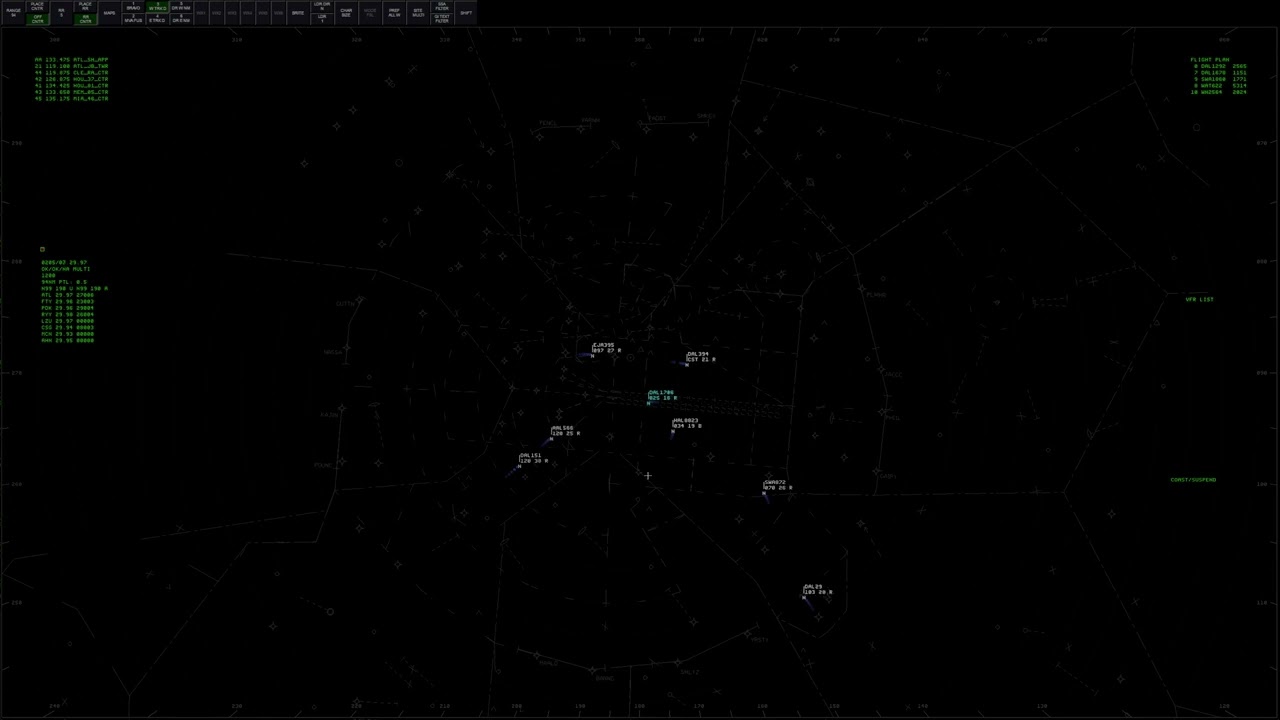Select the EJA395 aircraft data block
This screenshot has height=720, width=1280.
click(x=606, y=348)
